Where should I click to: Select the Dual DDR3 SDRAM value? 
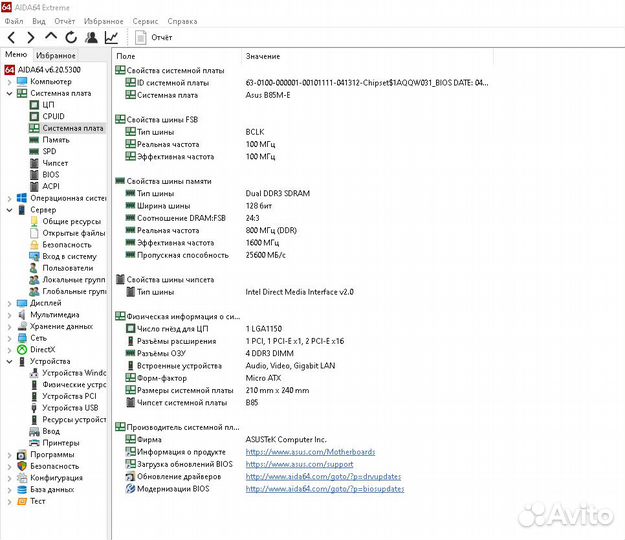point(277,194)
